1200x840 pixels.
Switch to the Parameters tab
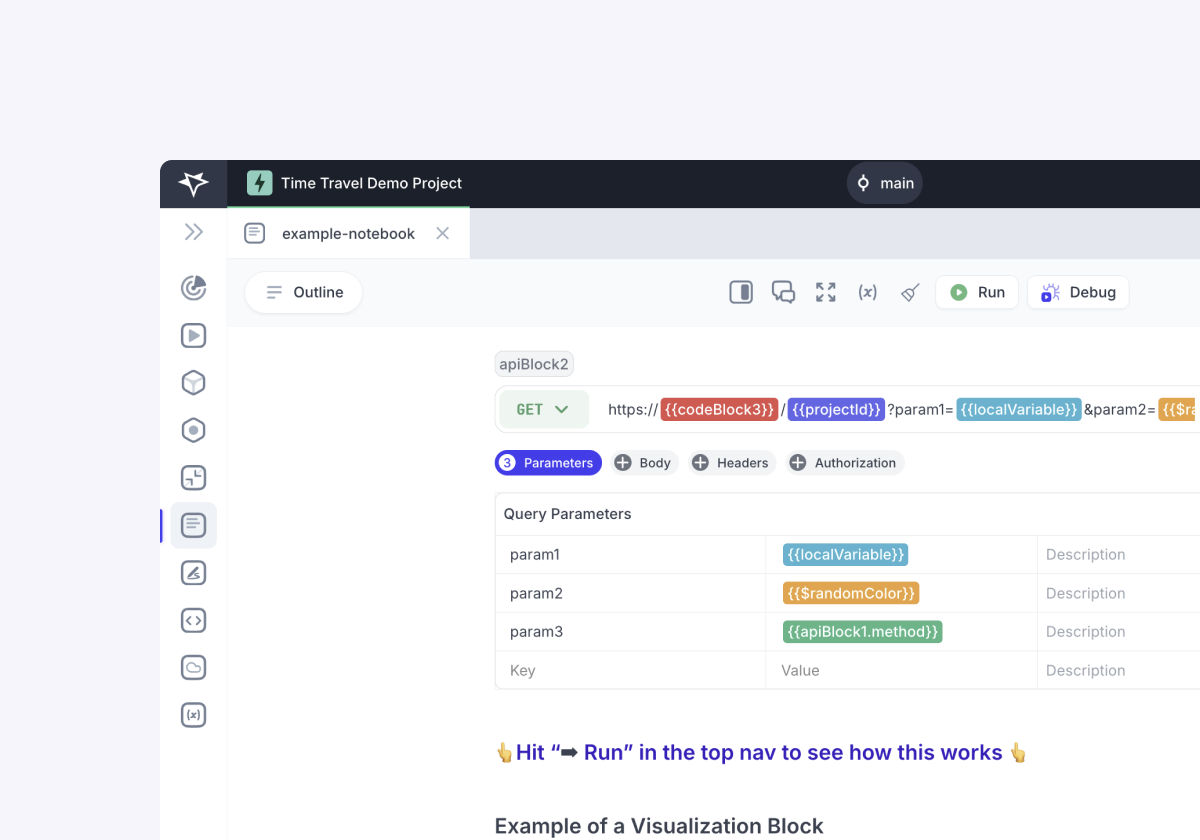[x=548, y=463]
